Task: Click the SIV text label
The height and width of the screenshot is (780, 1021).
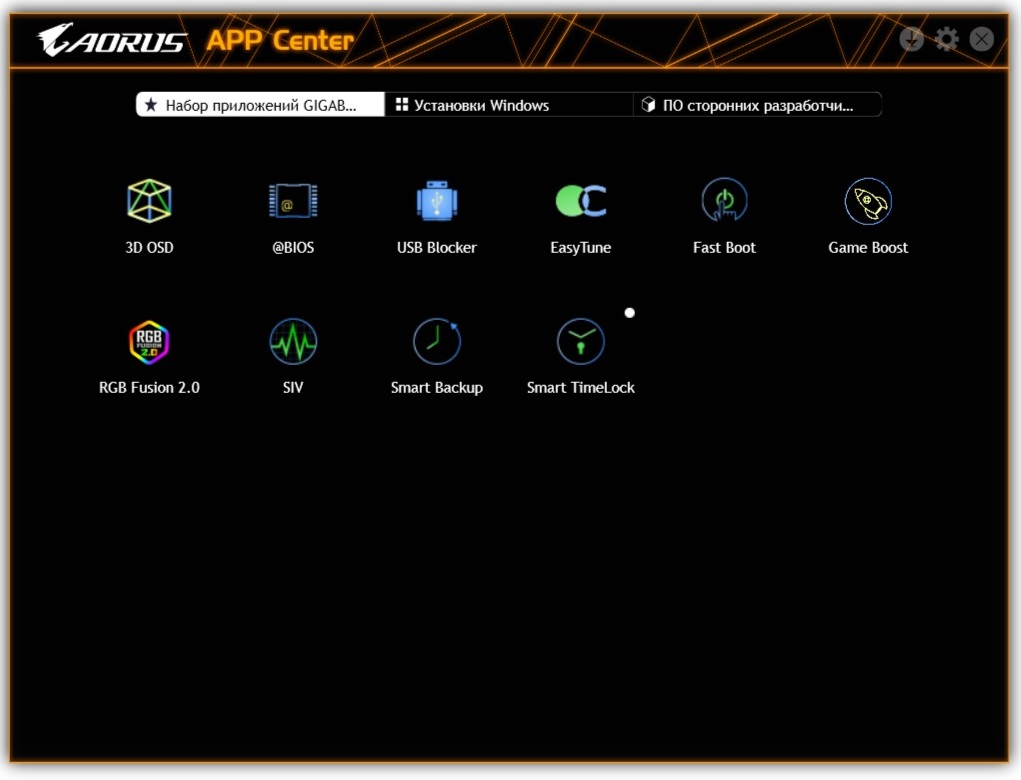Action: 293,387
